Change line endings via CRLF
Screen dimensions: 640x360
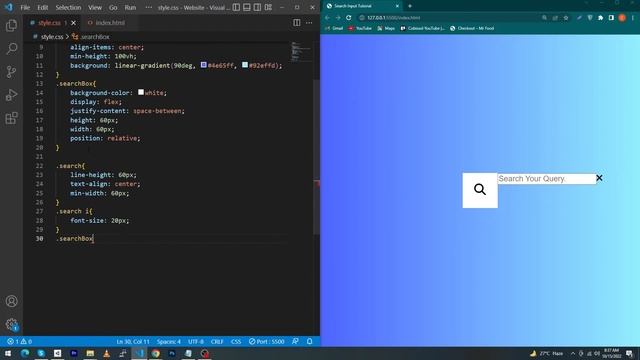[x=217, y=341]
